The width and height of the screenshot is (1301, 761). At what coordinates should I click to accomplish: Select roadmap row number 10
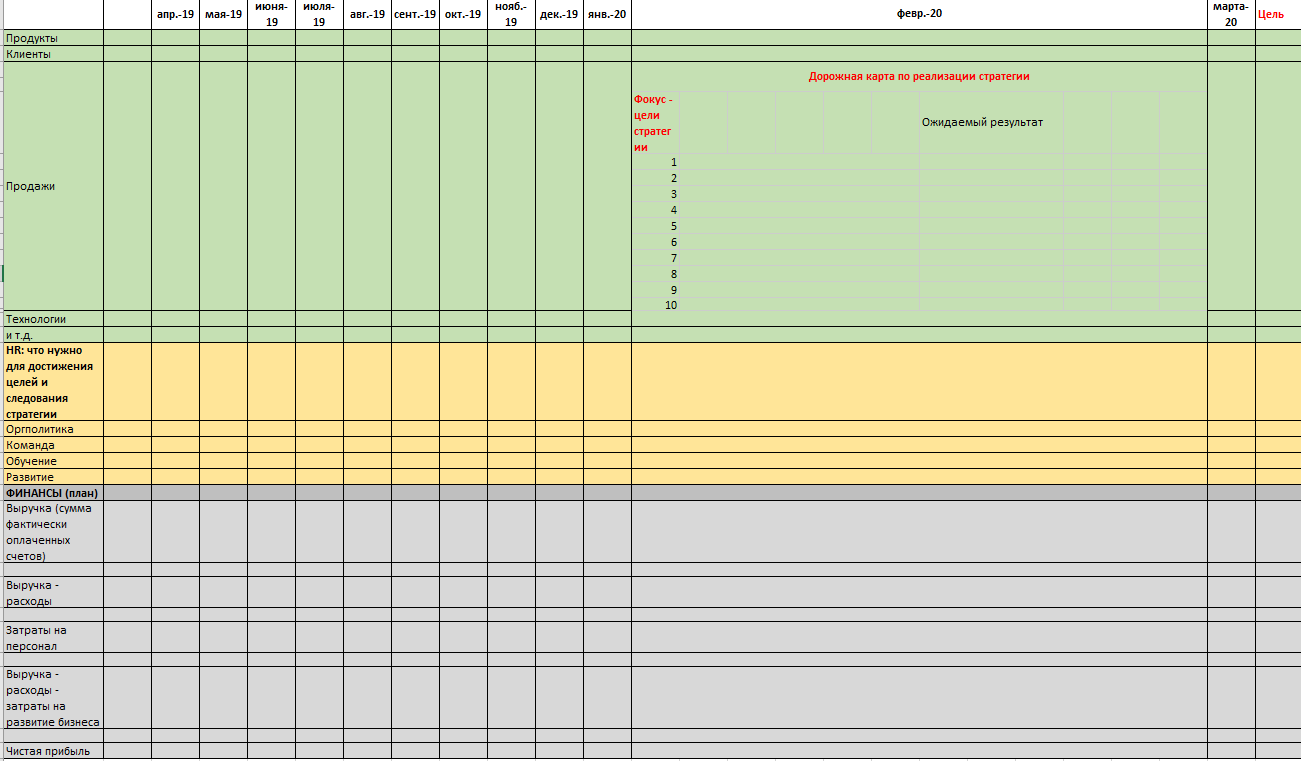pos(655,305)
